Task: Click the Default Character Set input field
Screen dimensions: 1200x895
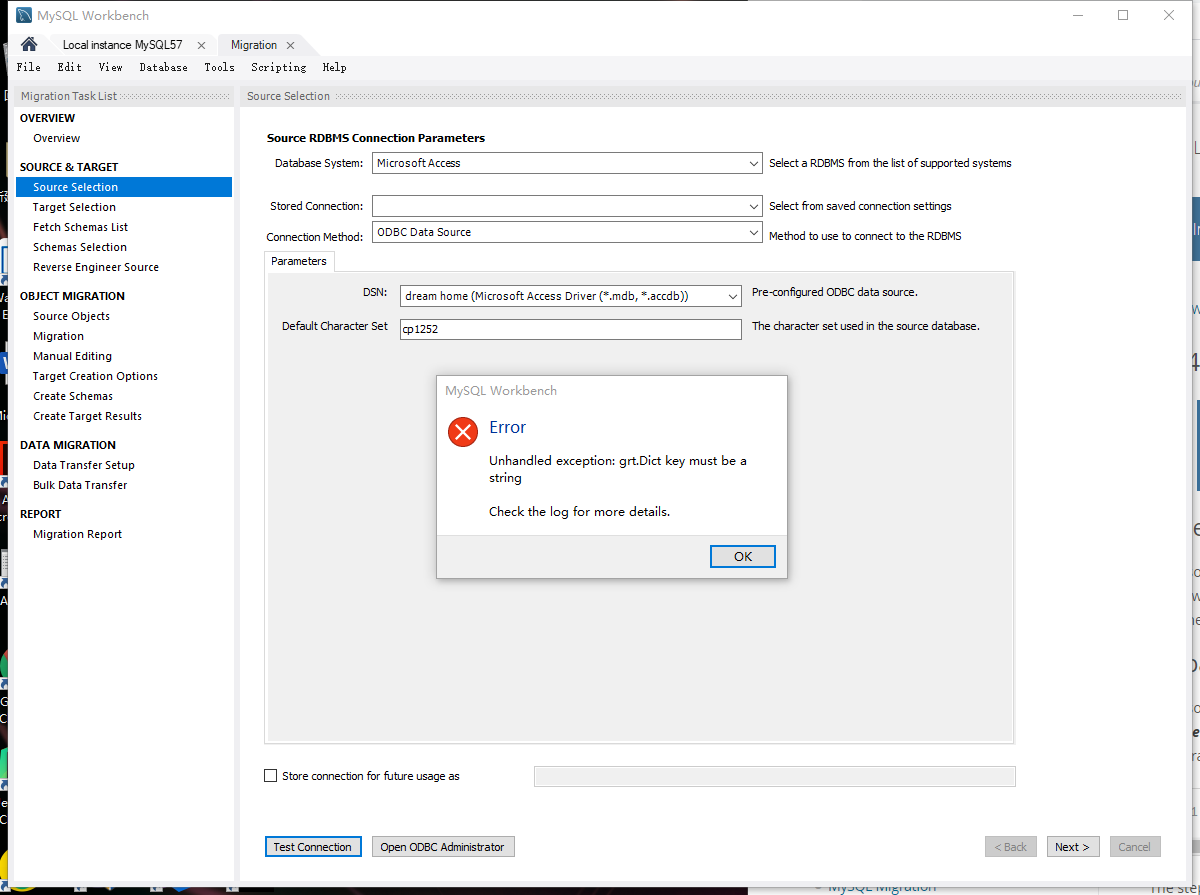Action: coord(570,328)
